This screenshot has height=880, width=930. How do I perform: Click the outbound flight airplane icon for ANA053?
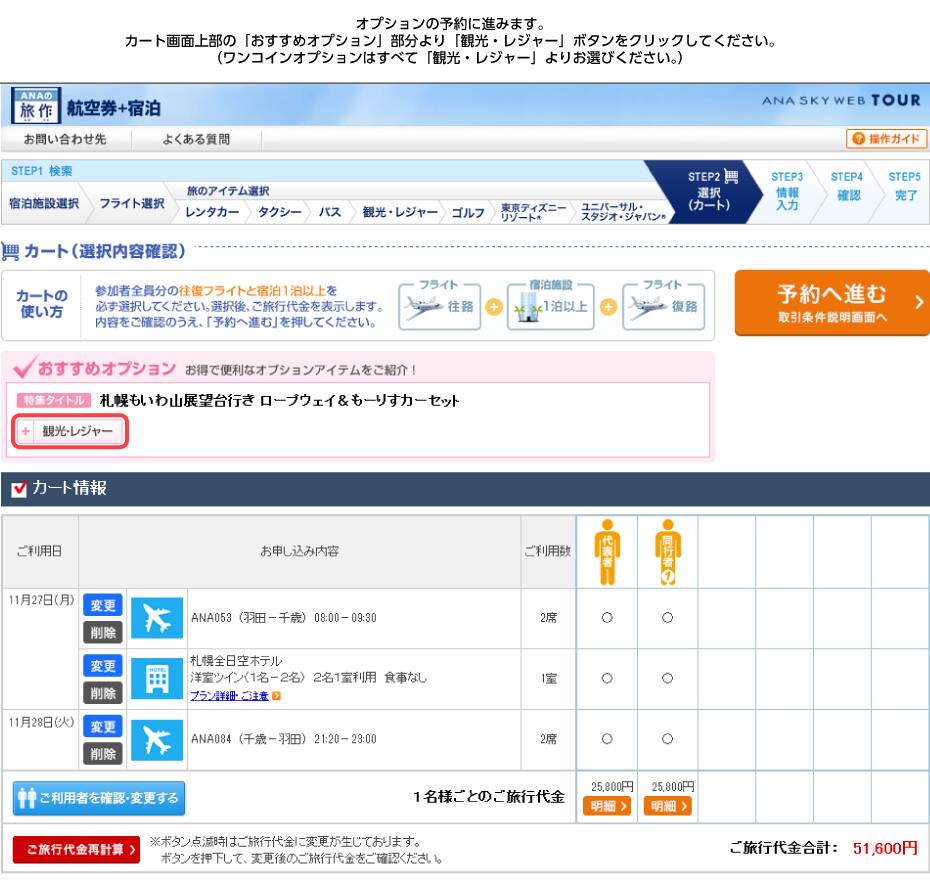(x=157, y=618)
